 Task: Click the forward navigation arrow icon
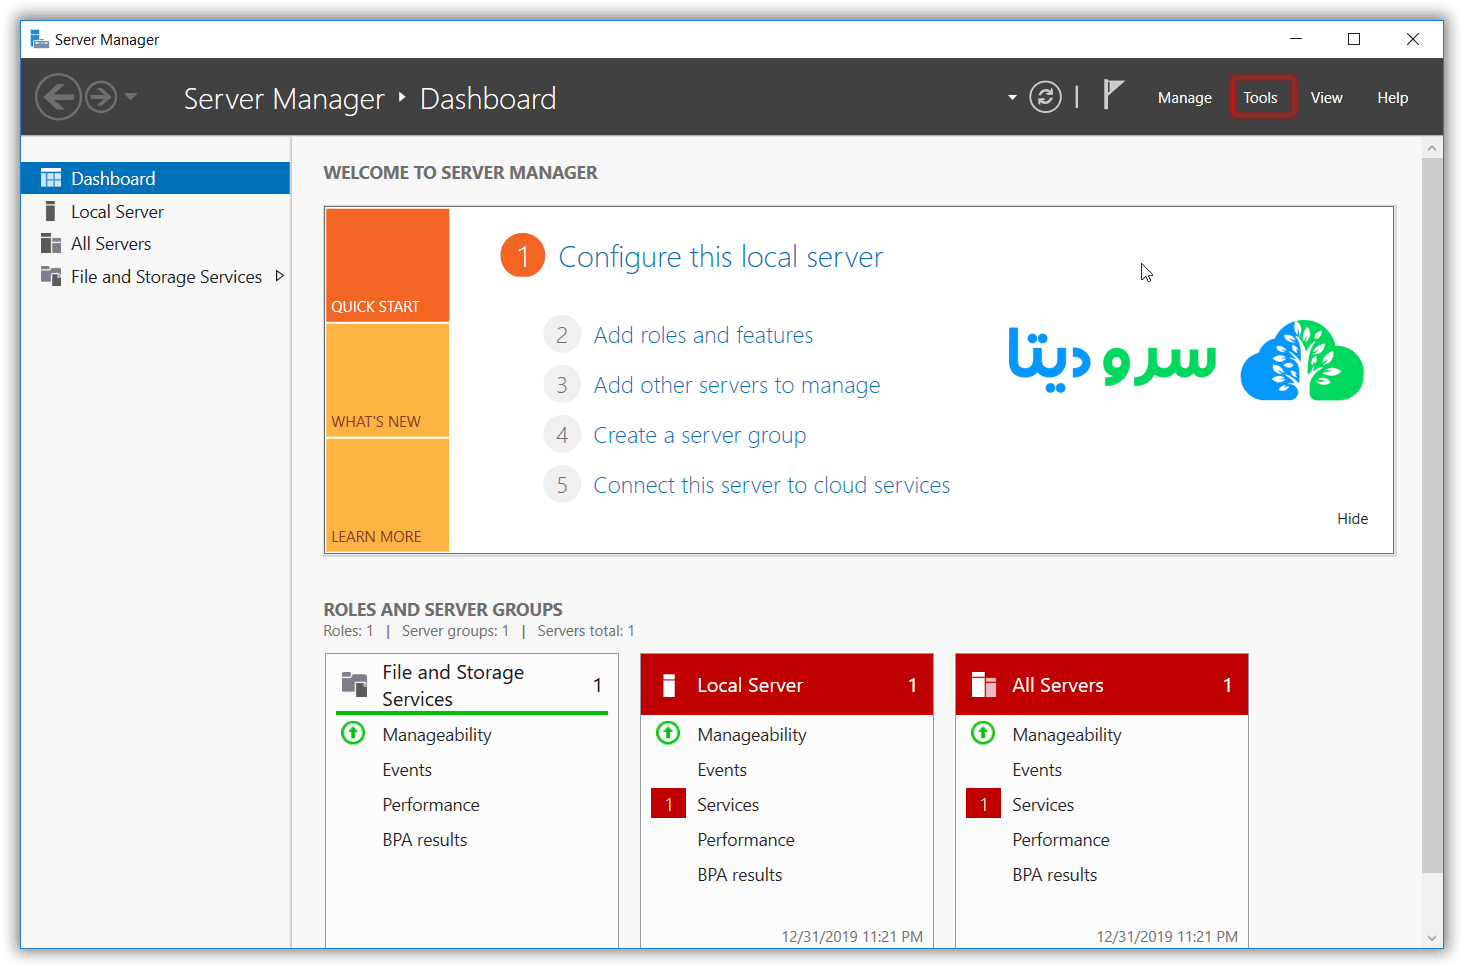101,98
